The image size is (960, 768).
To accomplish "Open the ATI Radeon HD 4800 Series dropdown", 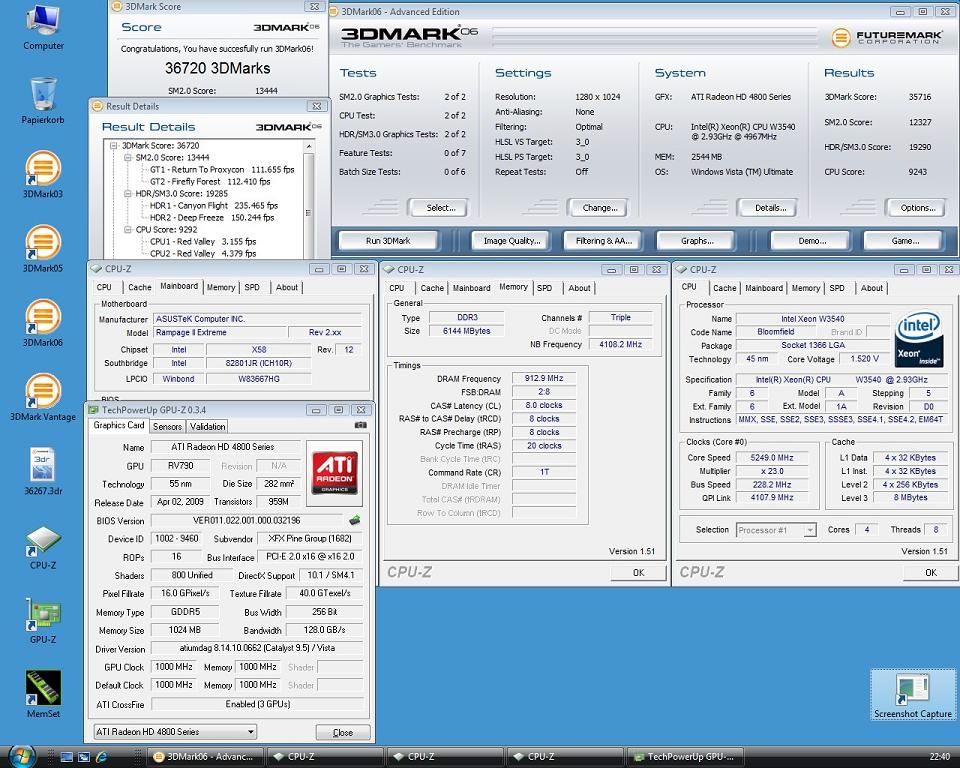I will pyautogui.click(x=174, y=732).
